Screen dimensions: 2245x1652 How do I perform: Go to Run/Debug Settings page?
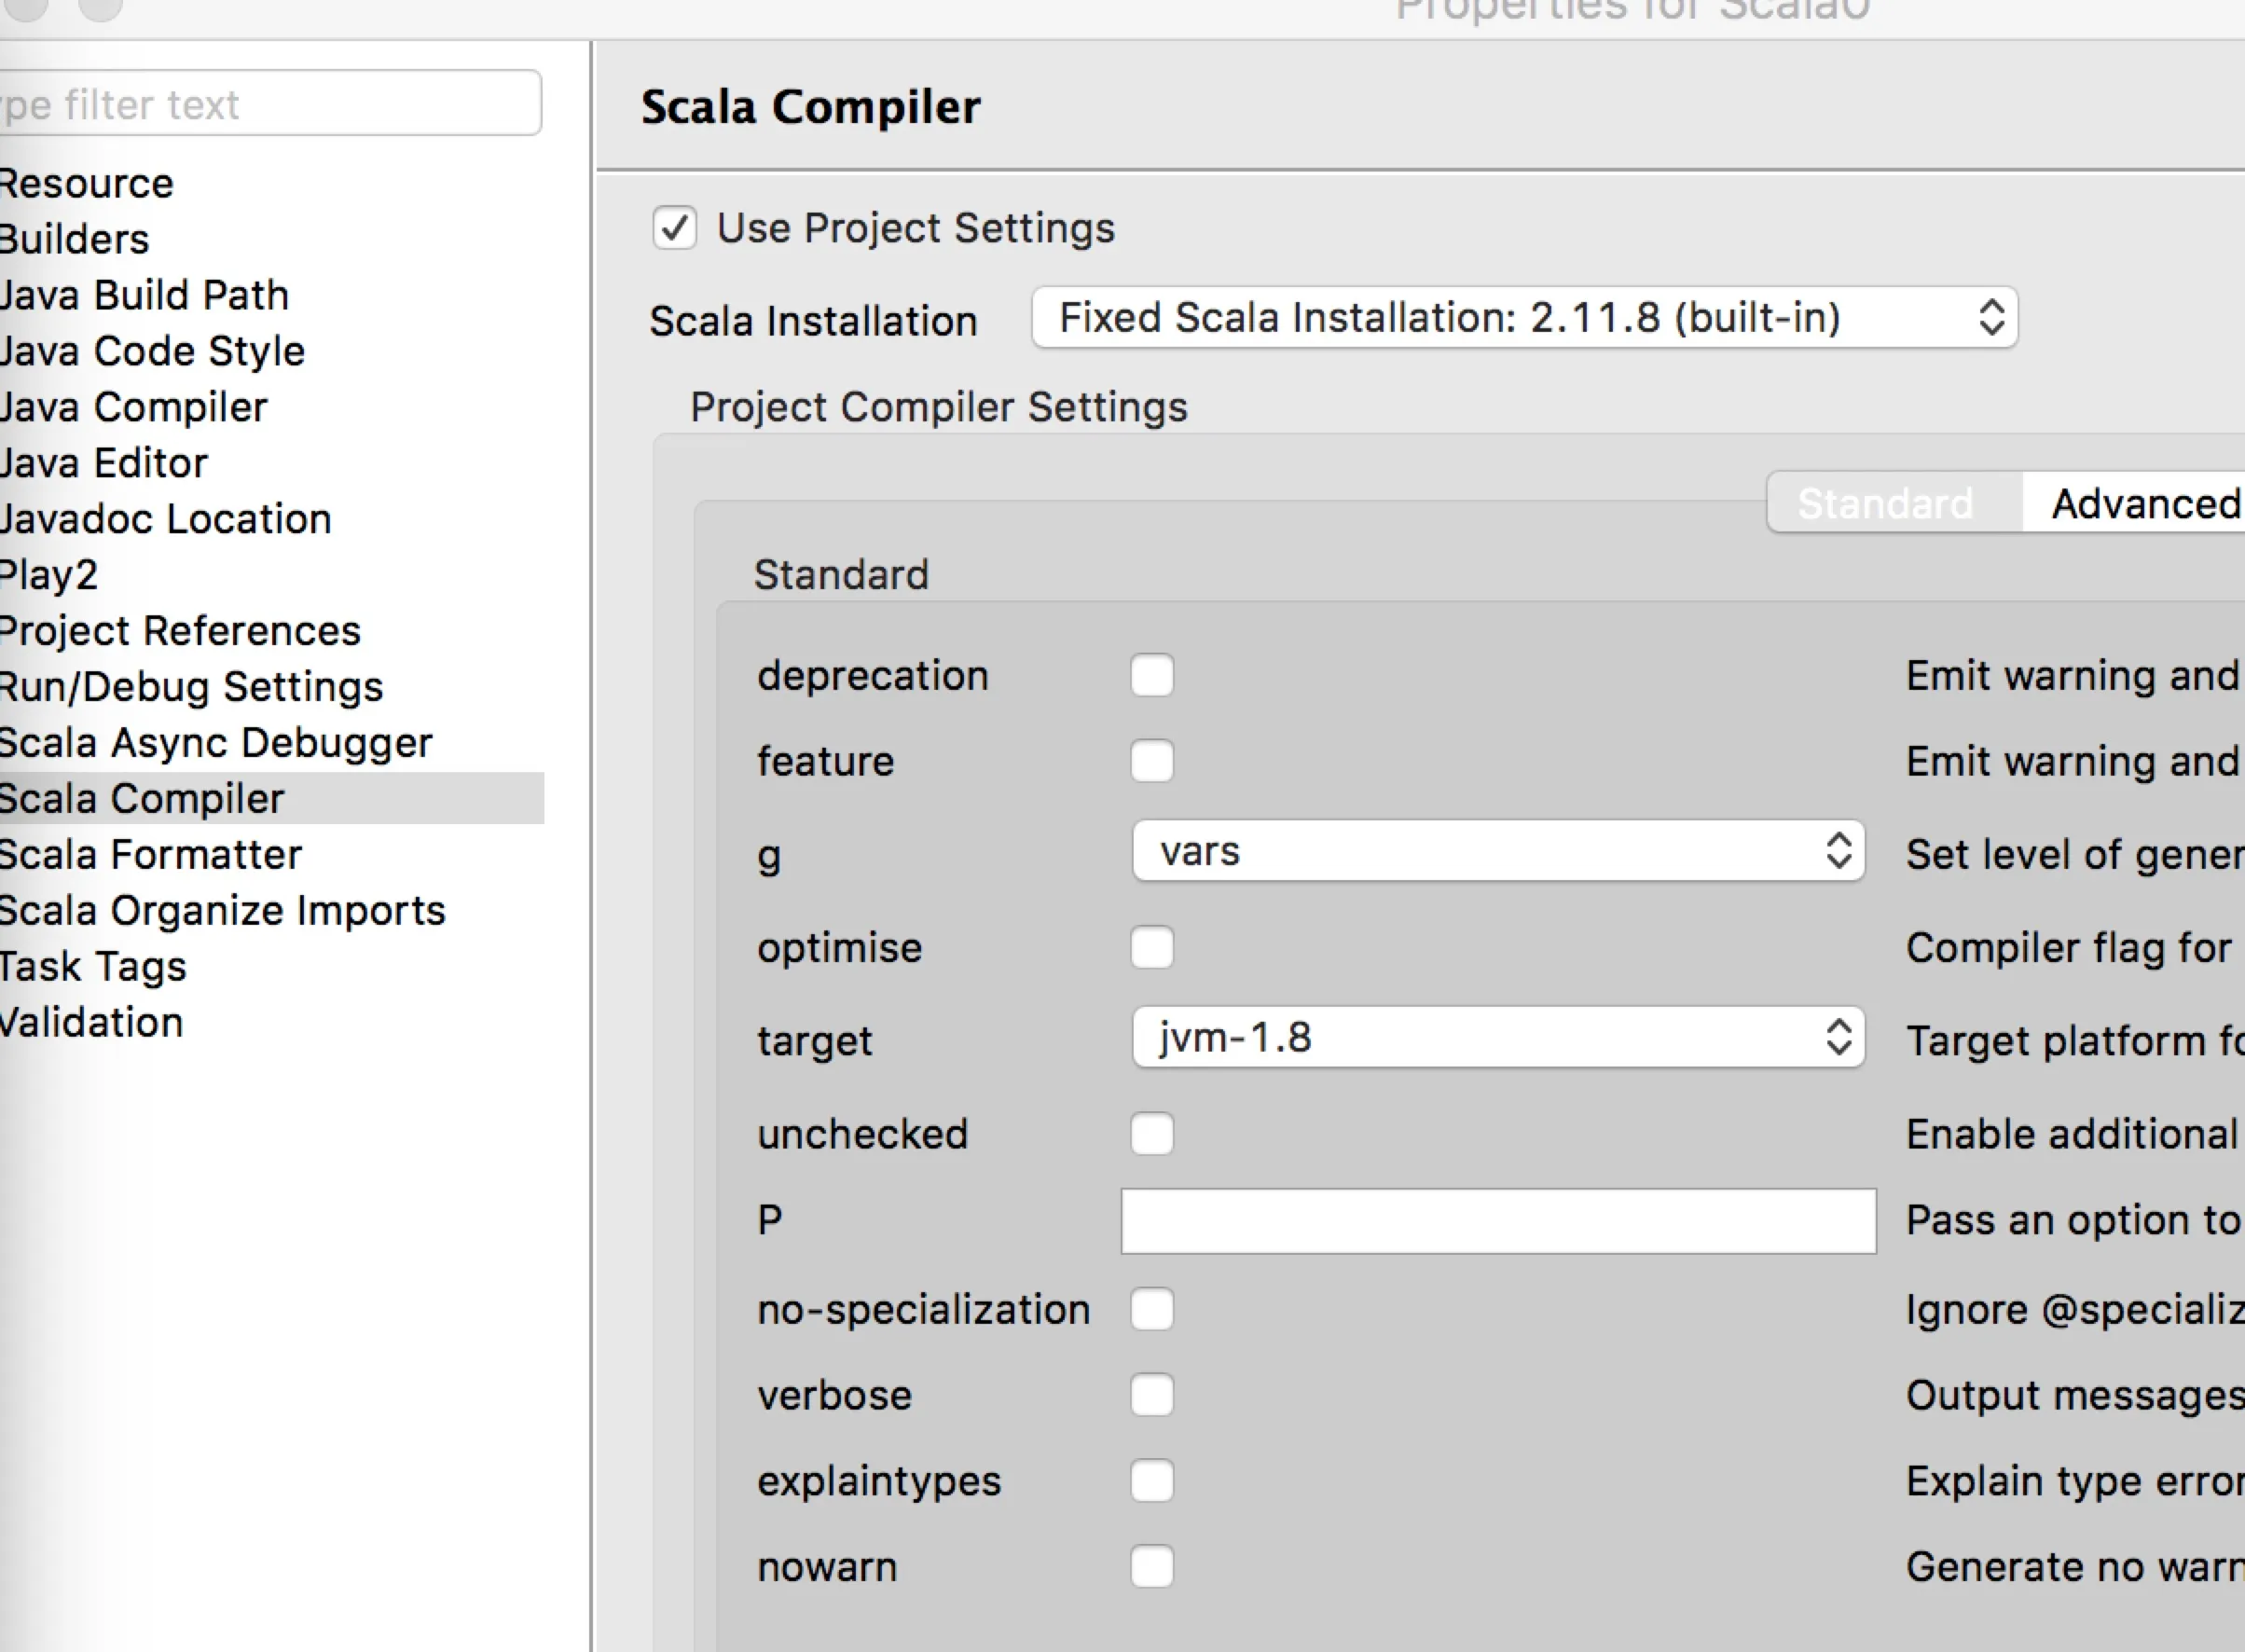point(191,687)
